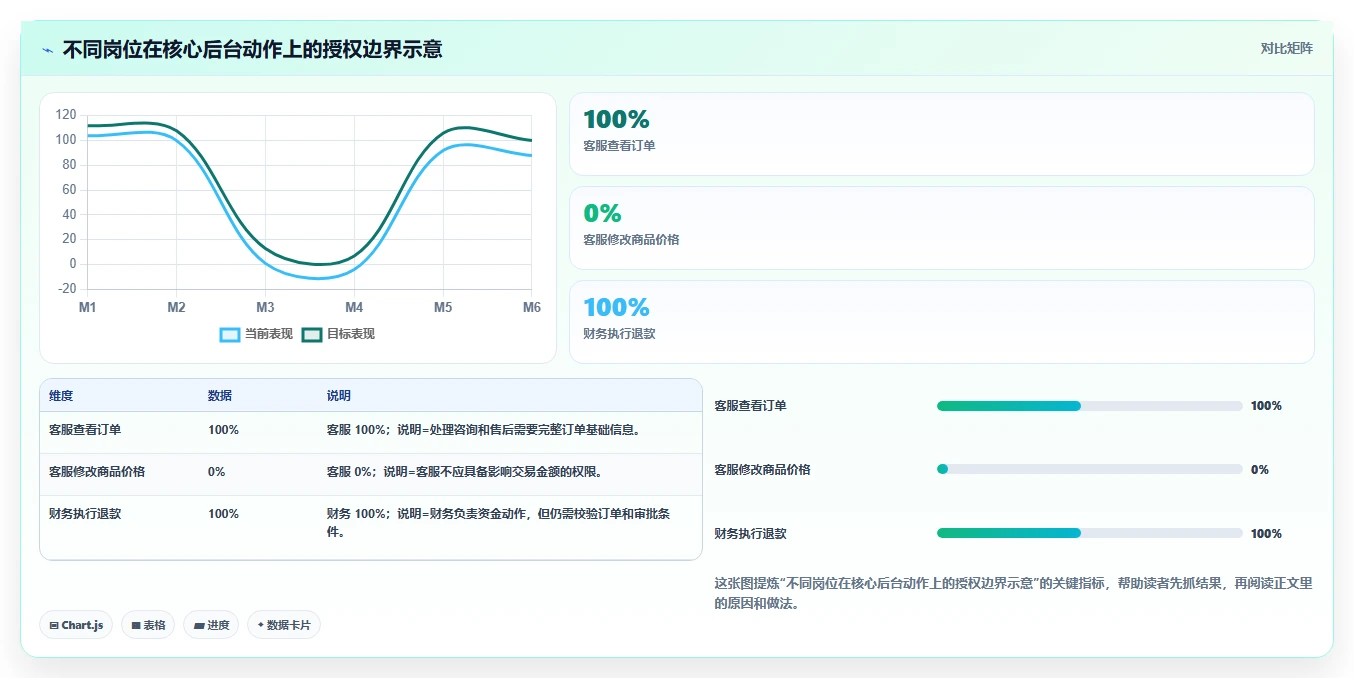Click the 客服修改商品价格 progress bar
Screen dimensions: 1354x678
[1090, 469]
